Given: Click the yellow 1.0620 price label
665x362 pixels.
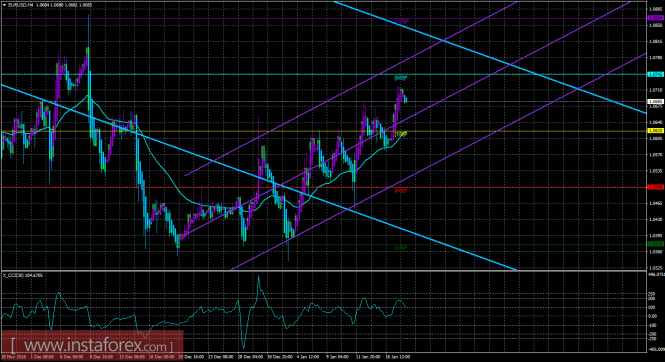Looking at the screenshot, I should (656, 131).
